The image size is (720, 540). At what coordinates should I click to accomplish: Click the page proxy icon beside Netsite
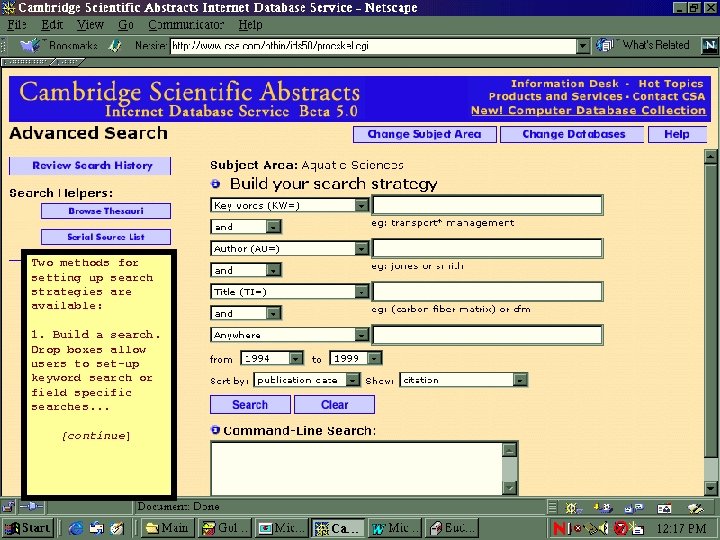click(x=115, y=45)
